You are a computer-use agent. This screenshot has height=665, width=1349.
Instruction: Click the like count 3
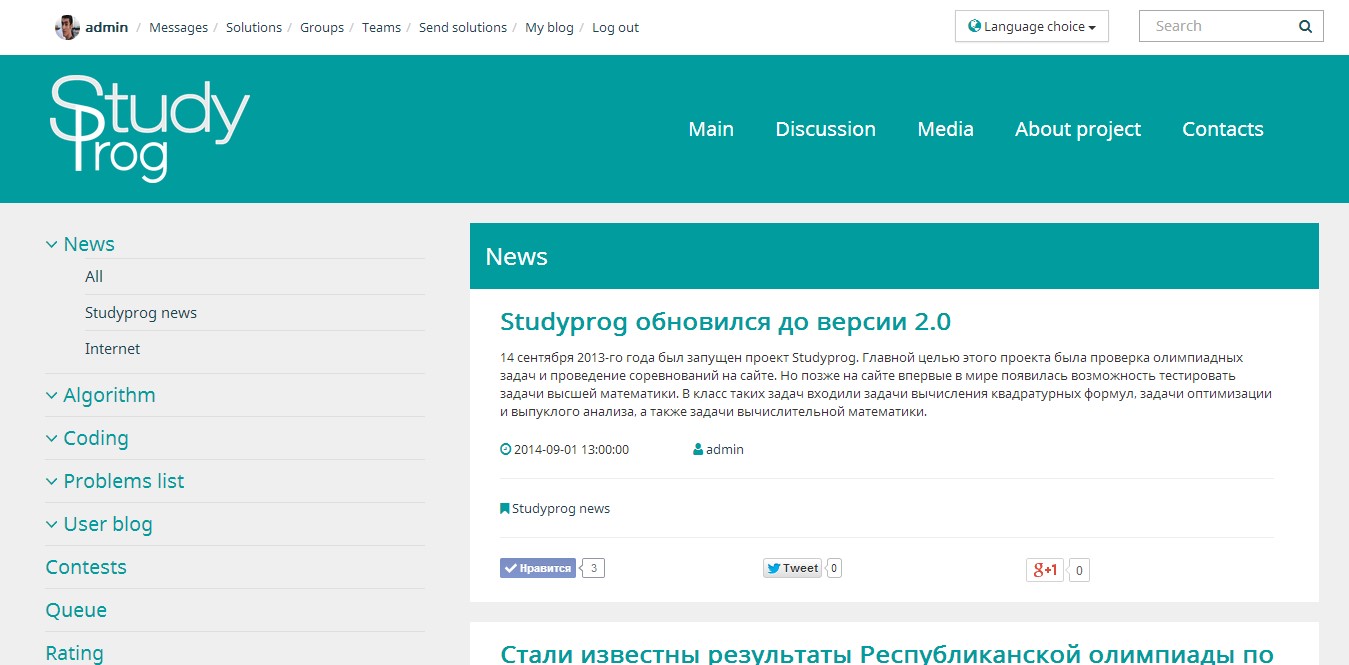[594, 568]
